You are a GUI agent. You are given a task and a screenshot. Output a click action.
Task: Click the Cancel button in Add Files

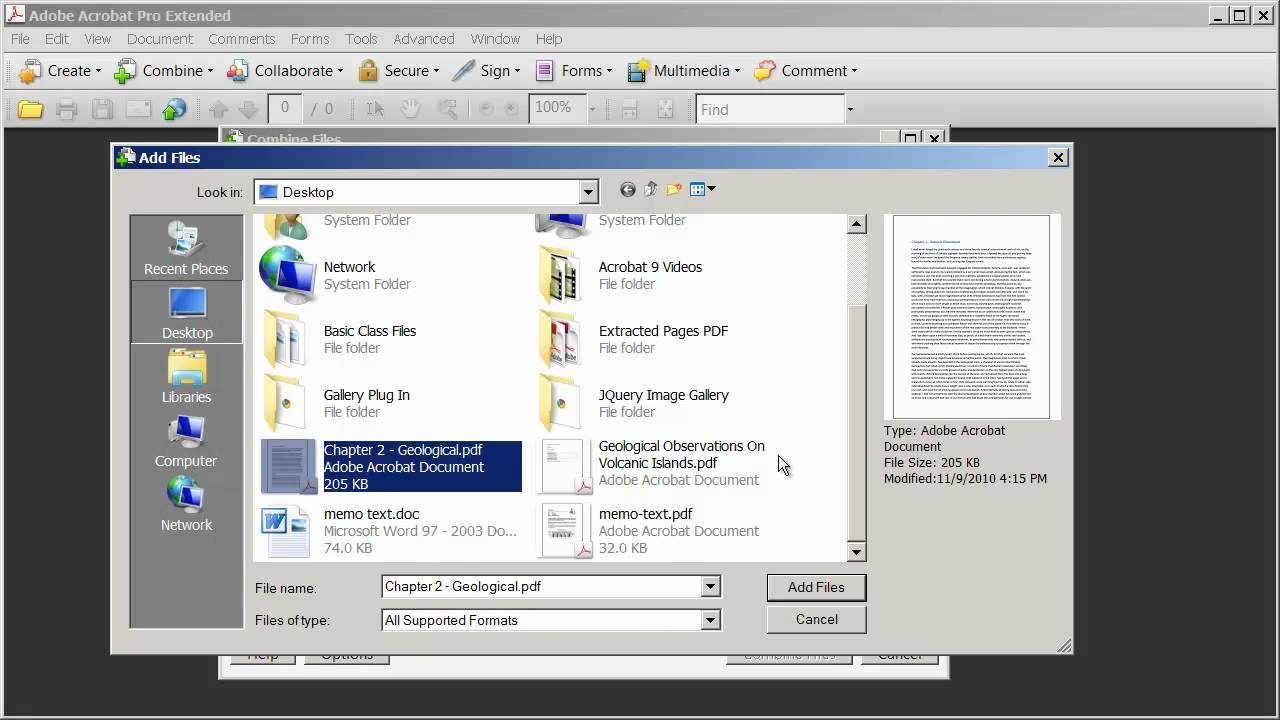816,619
